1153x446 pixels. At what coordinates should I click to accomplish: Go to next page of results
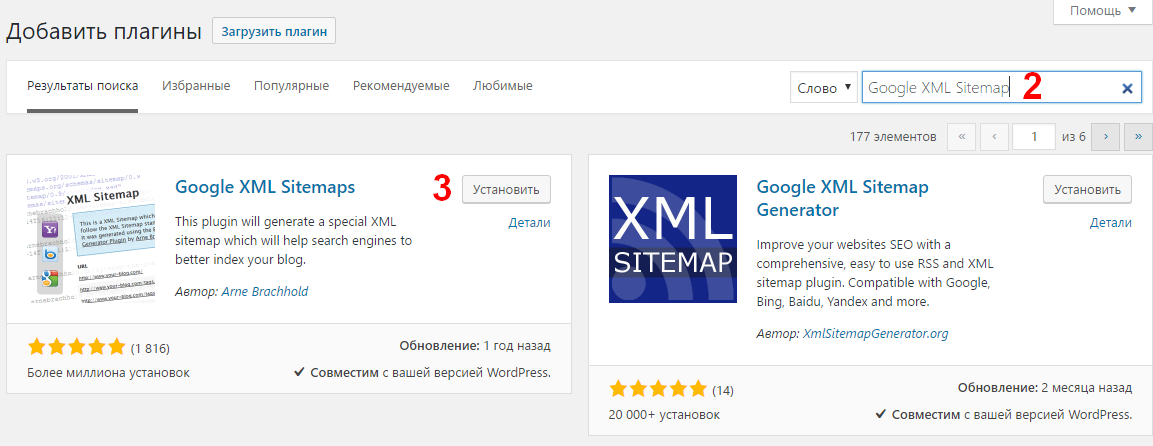pyautogui.click(x=1106, y=137)
